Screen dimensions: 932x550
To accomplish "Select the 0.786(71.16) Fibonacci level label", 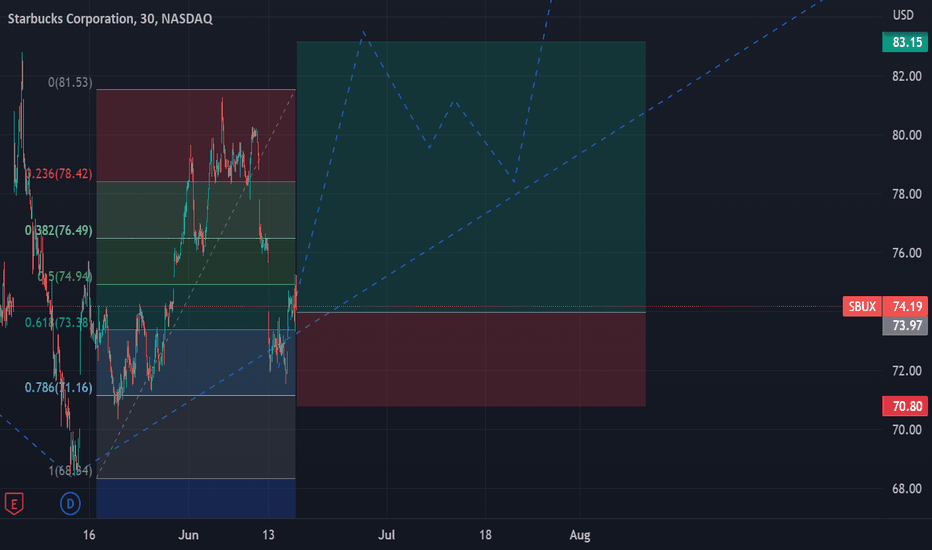I will point(59,388).
